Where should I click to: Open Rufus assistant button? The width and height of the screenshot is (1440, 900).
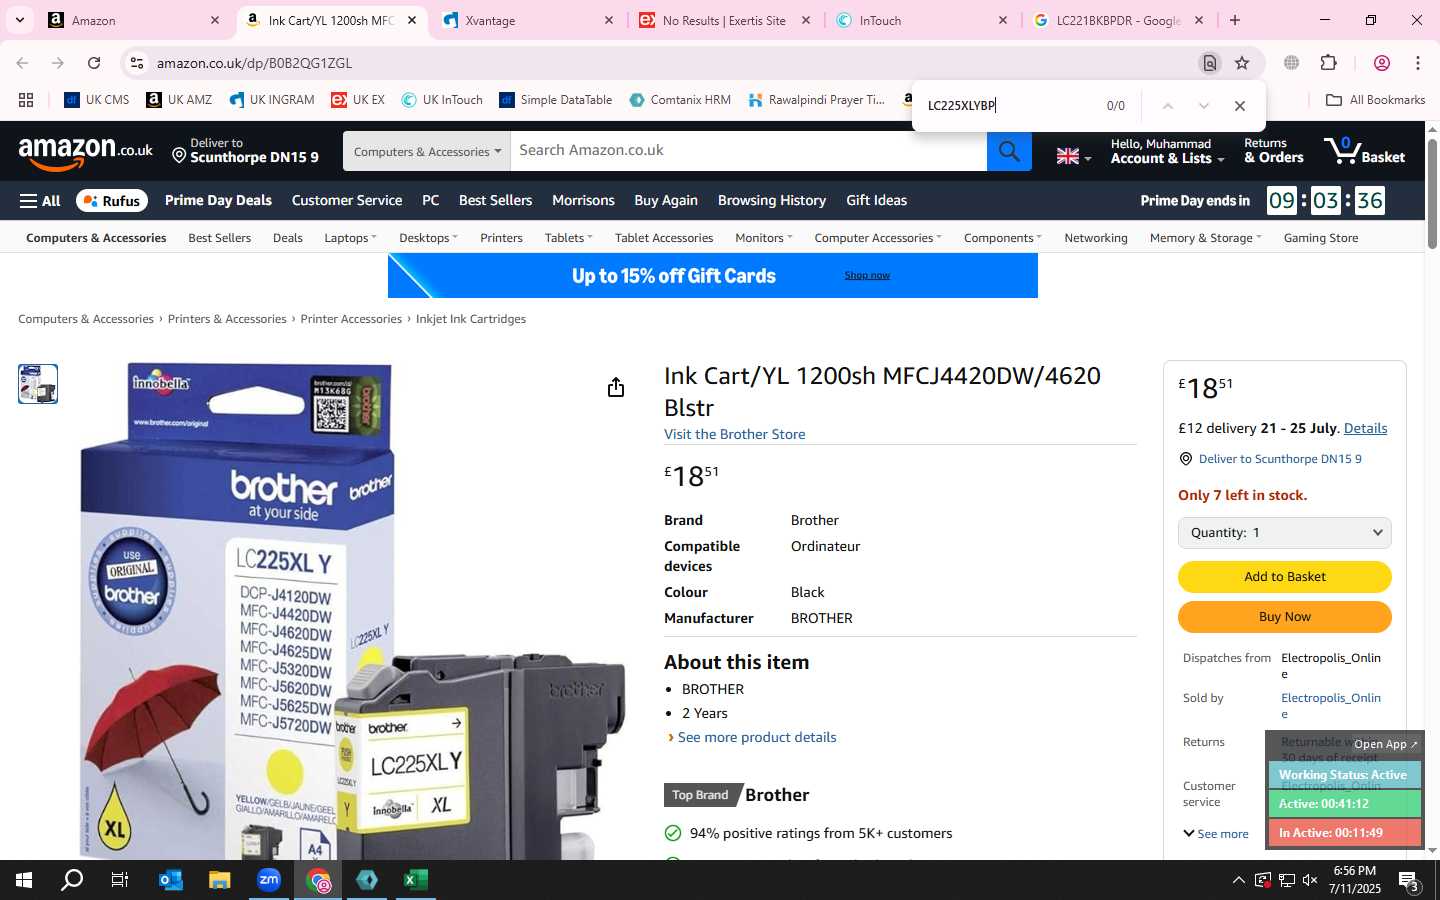112,201
